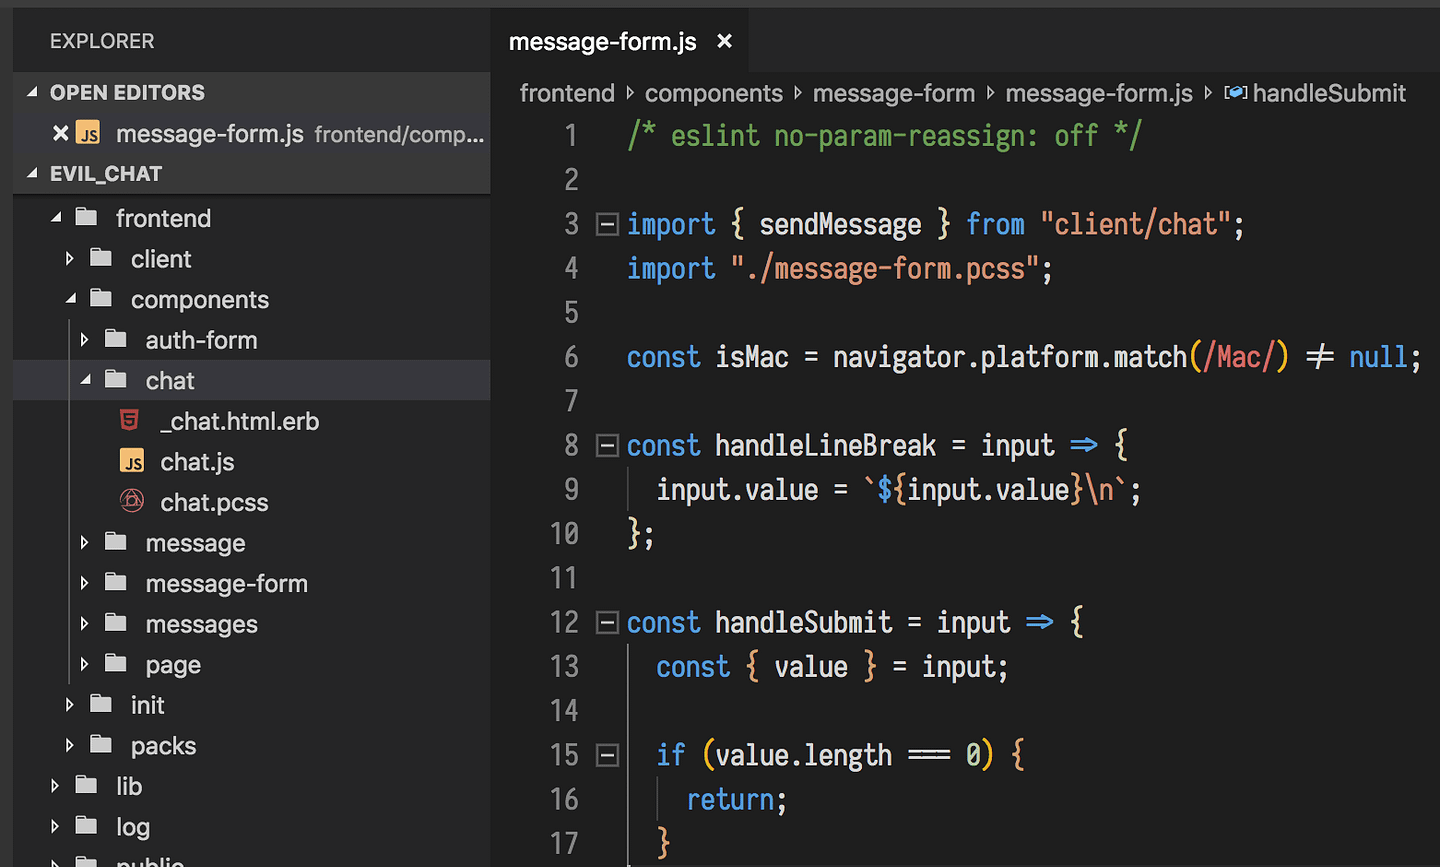This screenshot has height=867, width=1440.
Task: Click the PostCSS icon beside chat.pcss
Action: point(132,501)
